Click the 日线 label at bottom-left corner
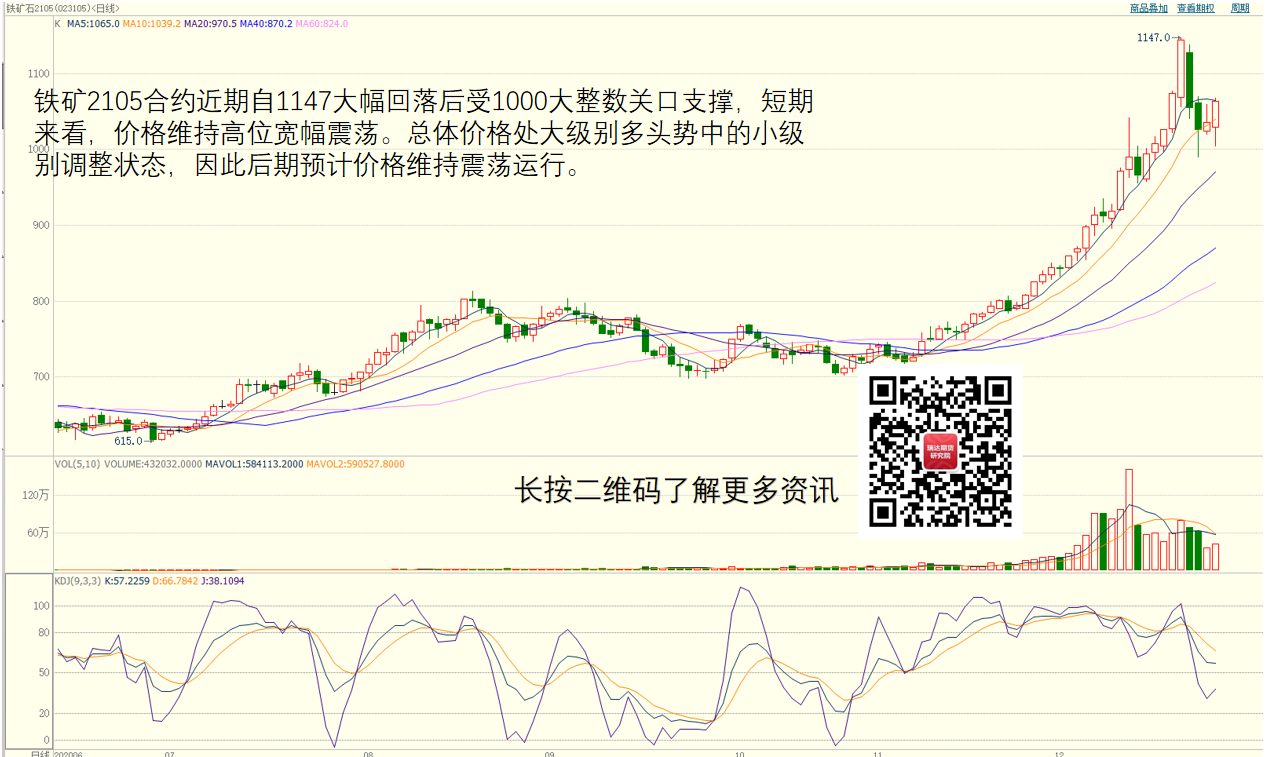Viewport: 1271px width, 757px height. pyautogui.click(x=40, y=753)
